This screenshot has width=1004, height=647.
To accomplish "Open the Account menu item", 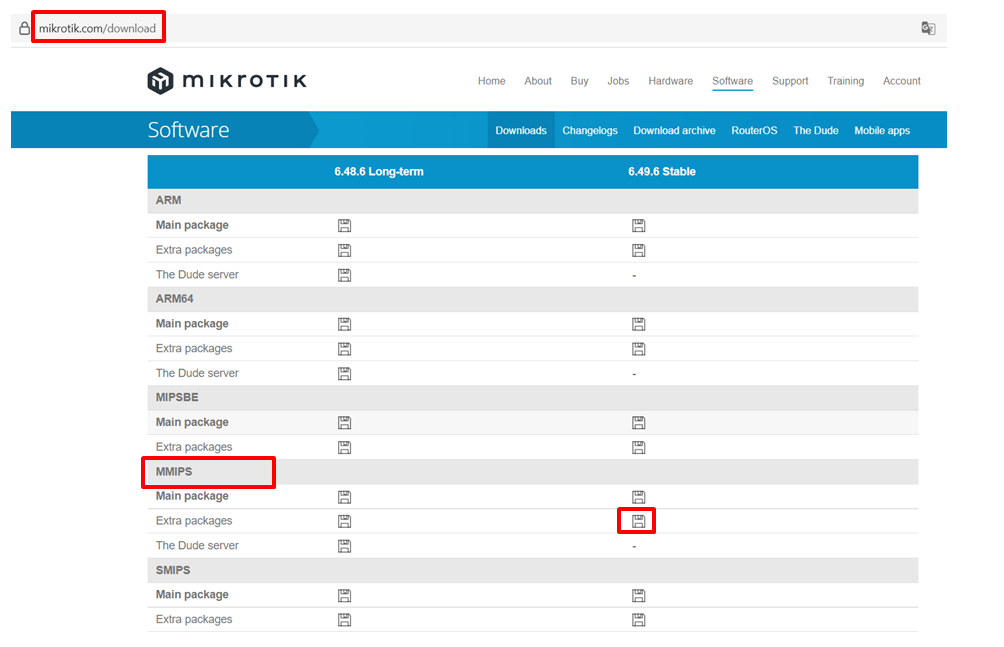I will click(901, 81).
